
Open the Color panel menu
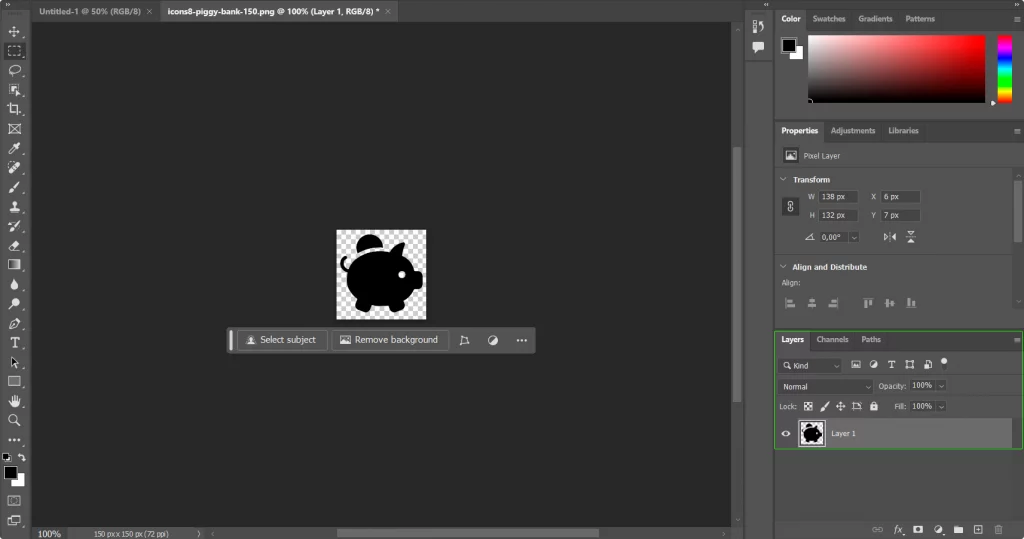click(1017, 19)
